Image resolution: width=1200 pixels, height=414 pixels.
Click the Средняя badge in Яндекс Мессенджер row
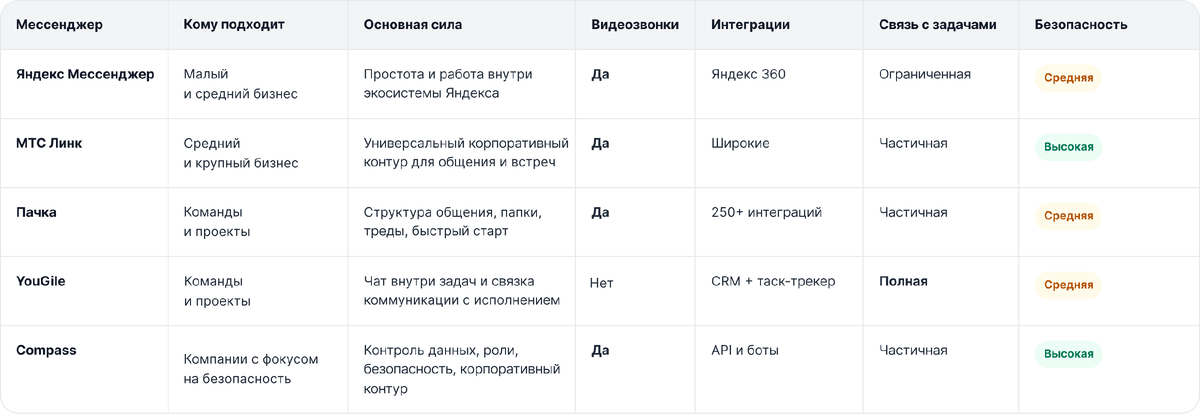click(x=1068, y=78)
